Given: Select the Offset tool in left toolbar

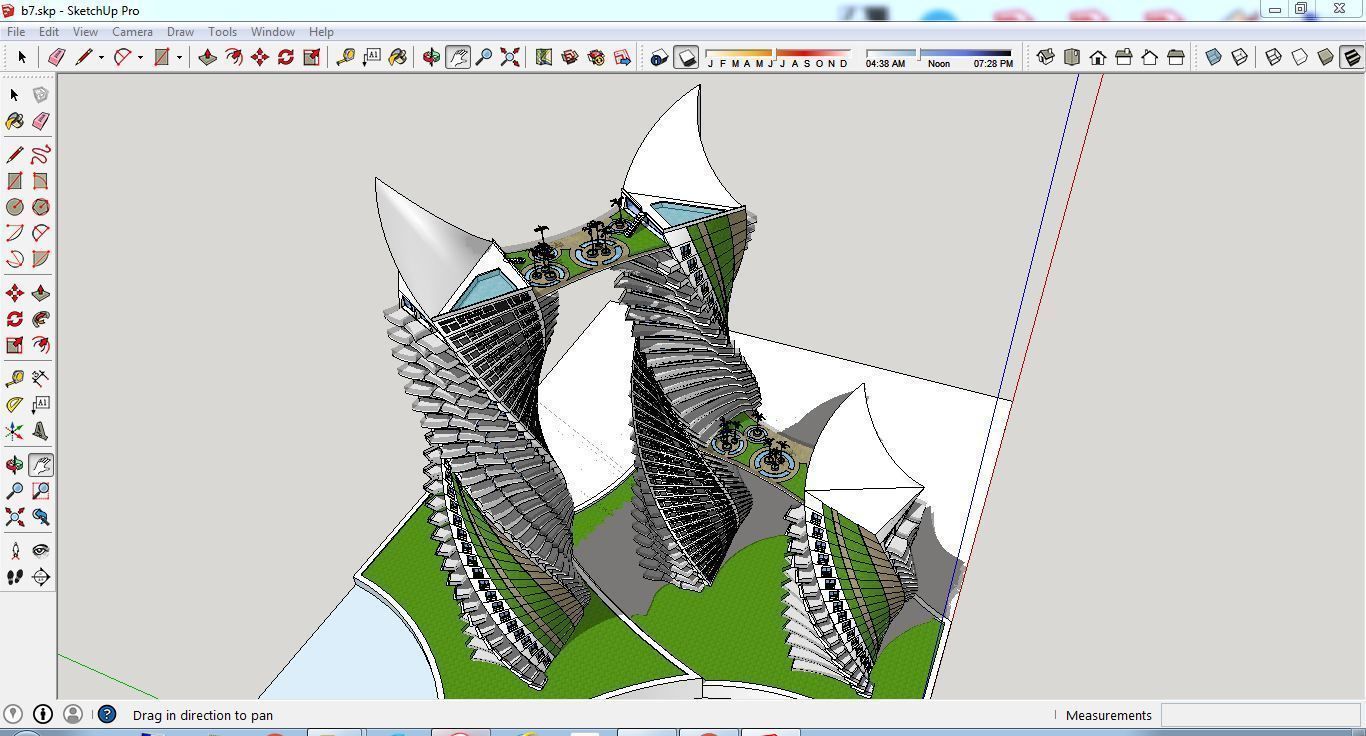Looking at the screenshot, I should pos(41,345).
